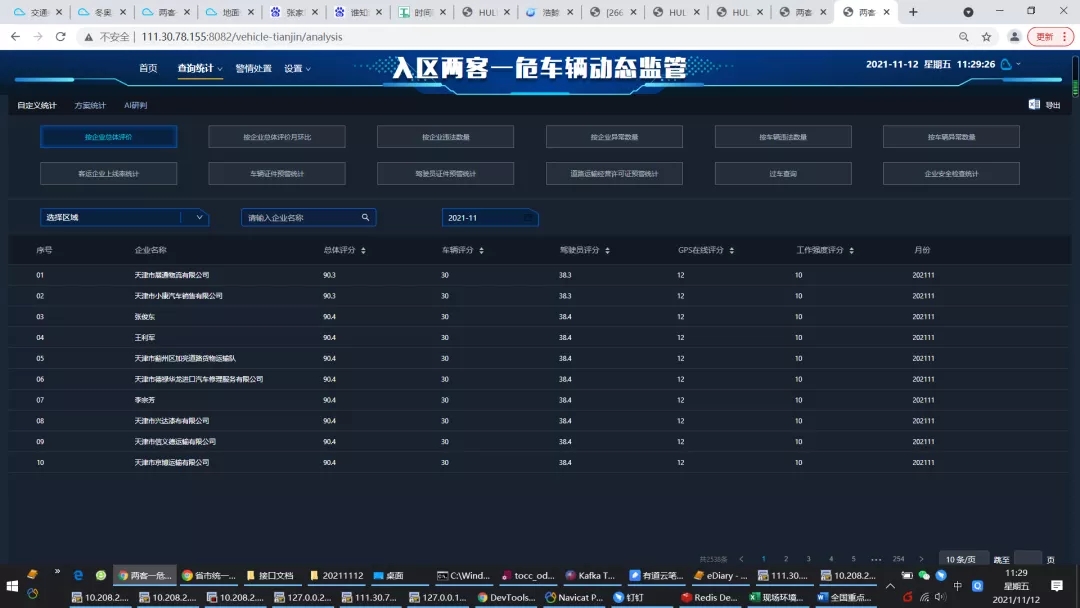Click the 更新 Chrome update button
Screen dimensions: 1080x608
point(1050,37)
